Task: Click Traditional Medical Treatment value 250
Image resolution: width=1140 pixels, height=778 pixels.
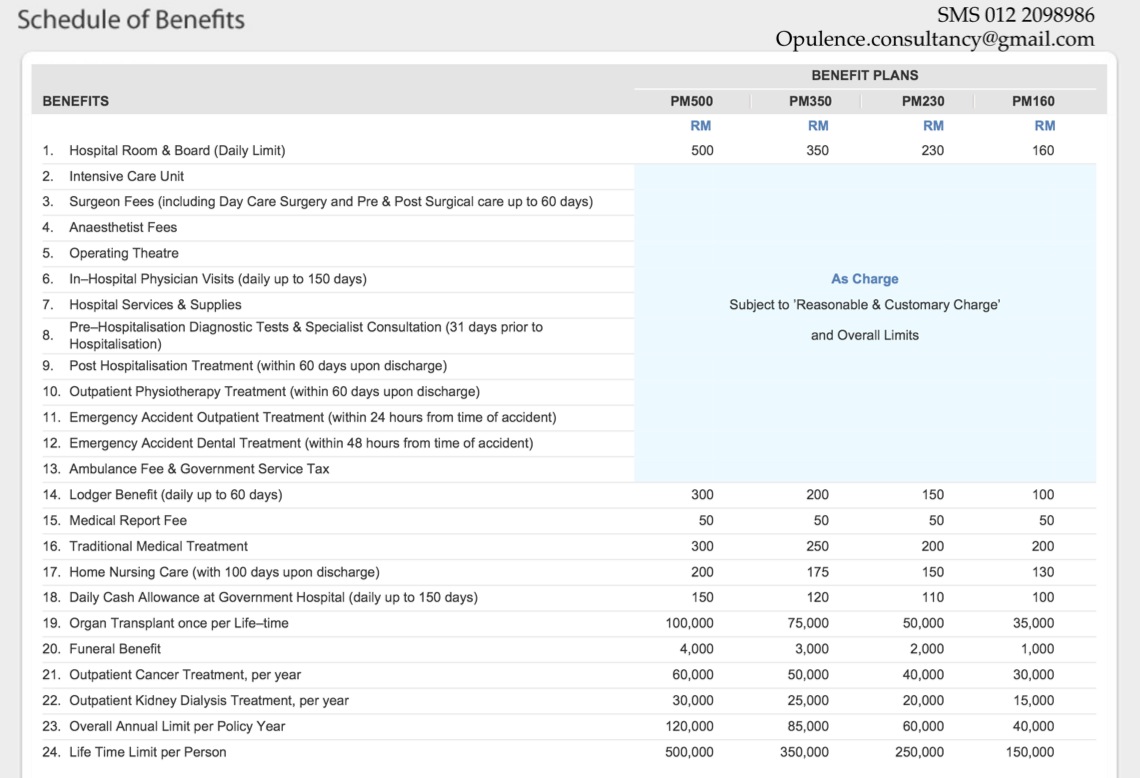Action: (817, 546)
